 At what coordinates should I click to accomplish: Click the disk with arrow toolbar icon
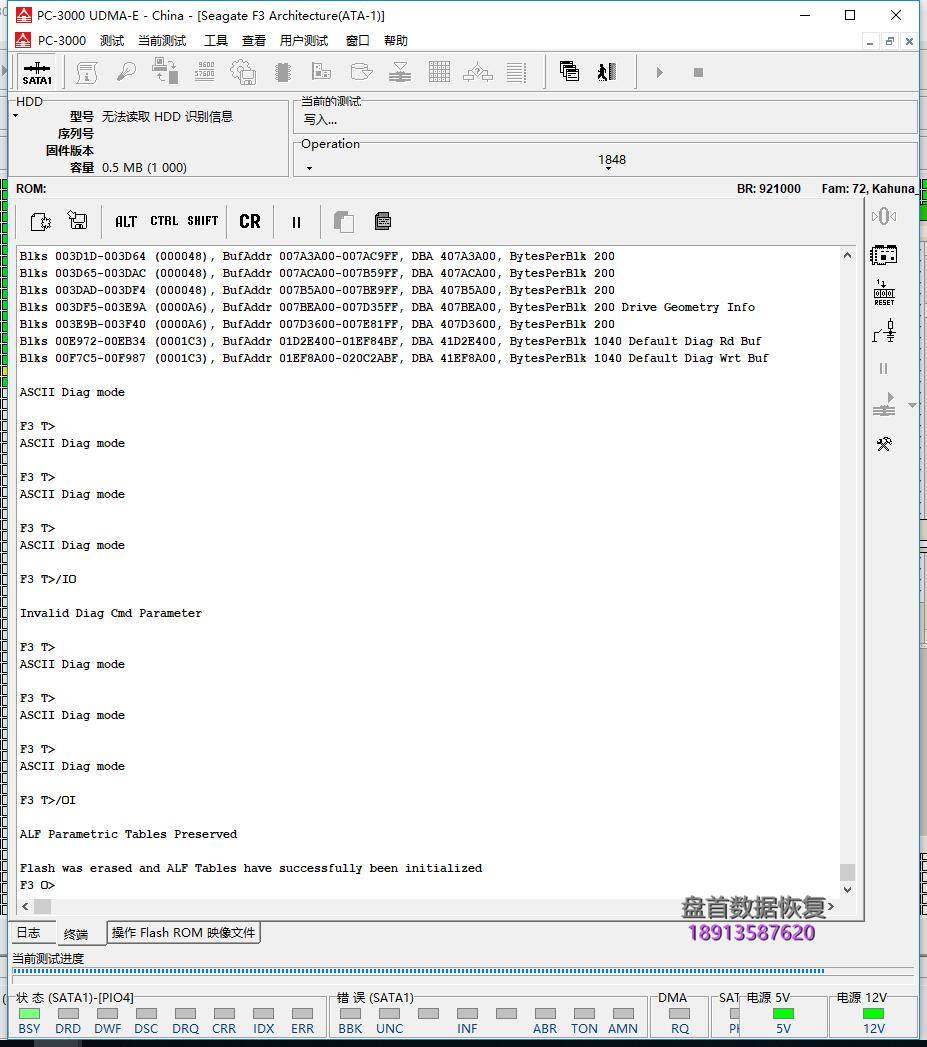361,71
